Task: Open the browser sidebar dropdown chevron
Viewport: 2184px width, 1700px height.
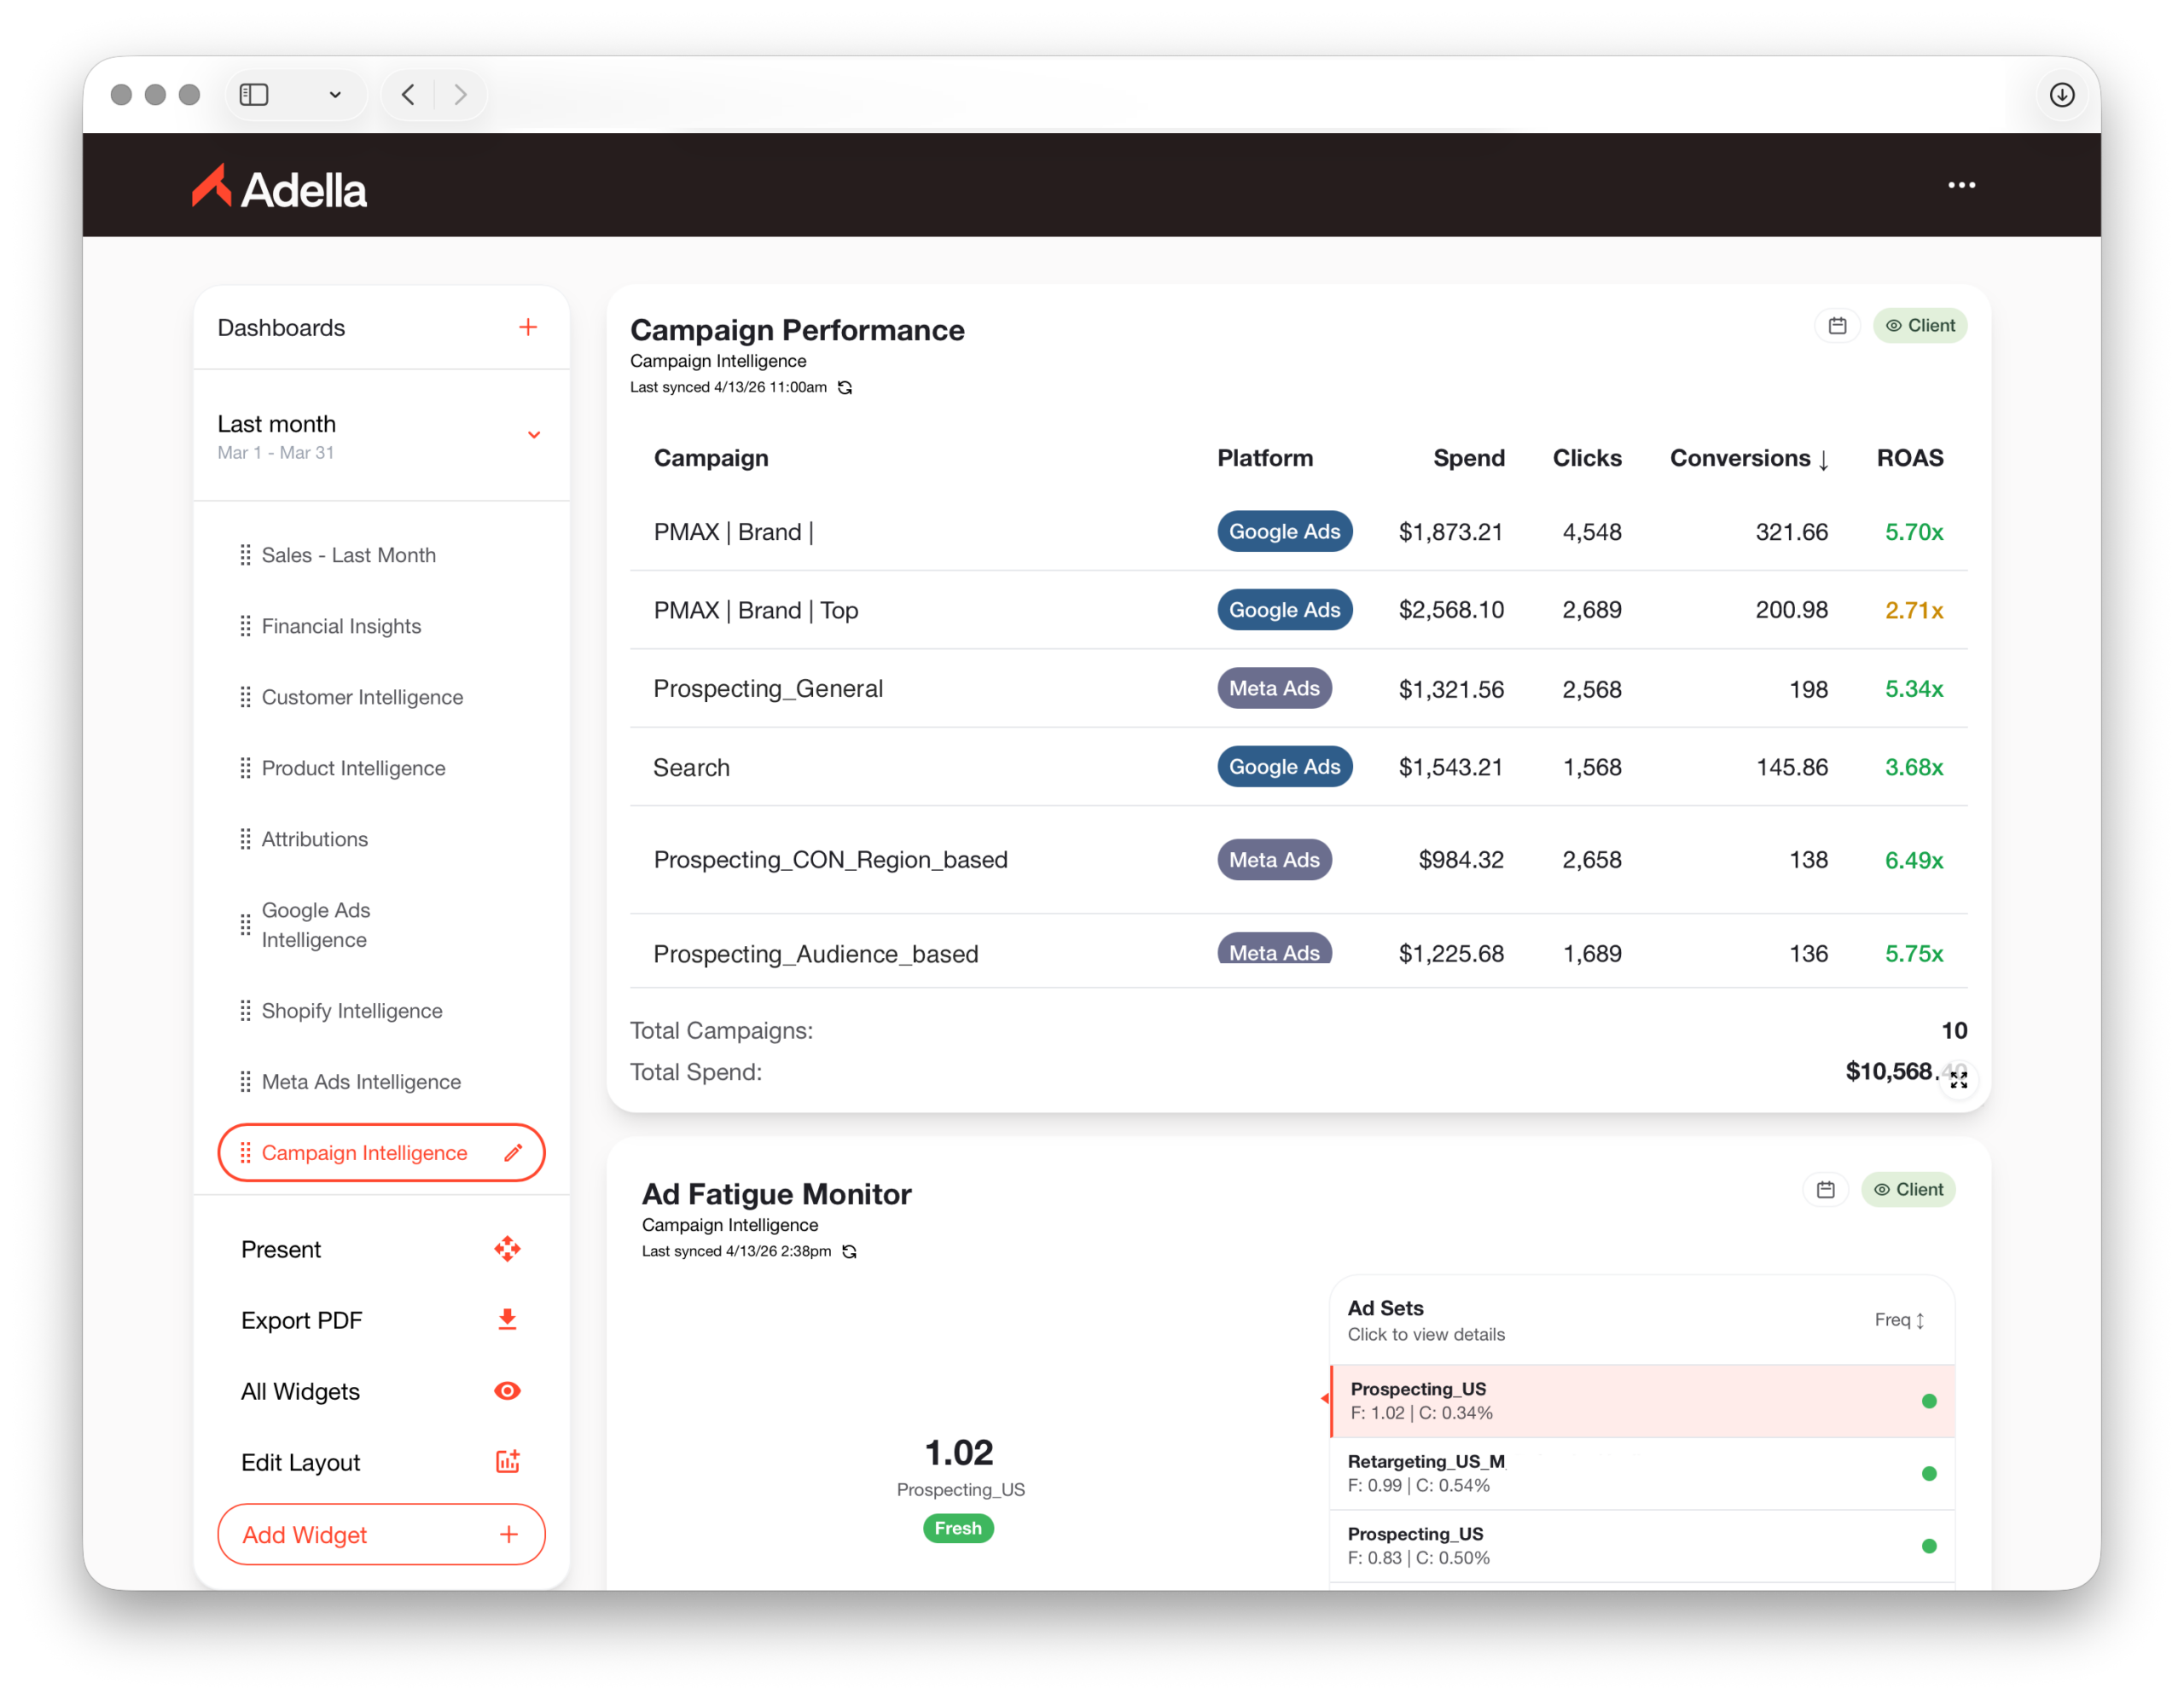Action: click(x=335, y=95)
